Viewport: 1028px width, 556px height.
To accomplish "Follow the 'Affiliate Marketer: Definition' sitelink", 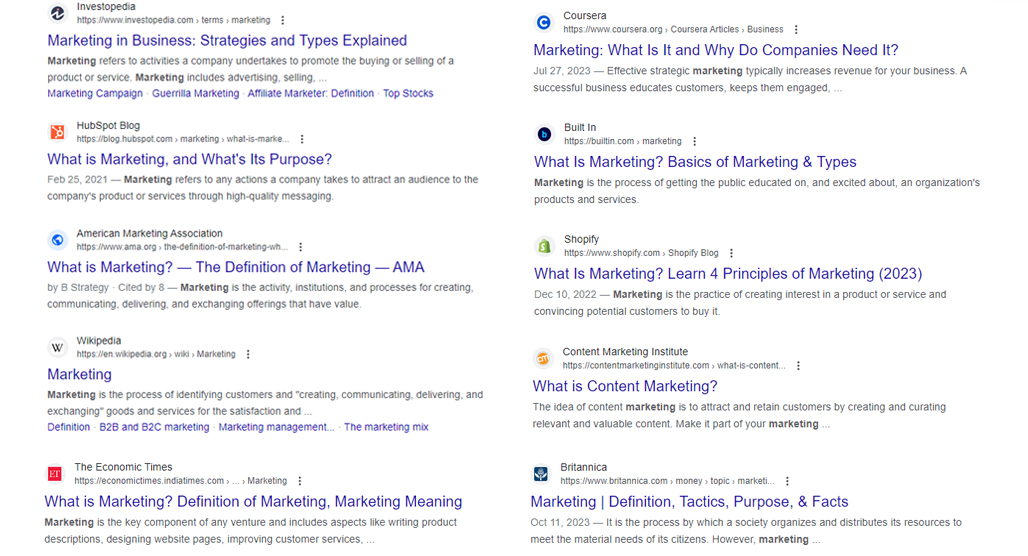I will click(x=311, y=94).
